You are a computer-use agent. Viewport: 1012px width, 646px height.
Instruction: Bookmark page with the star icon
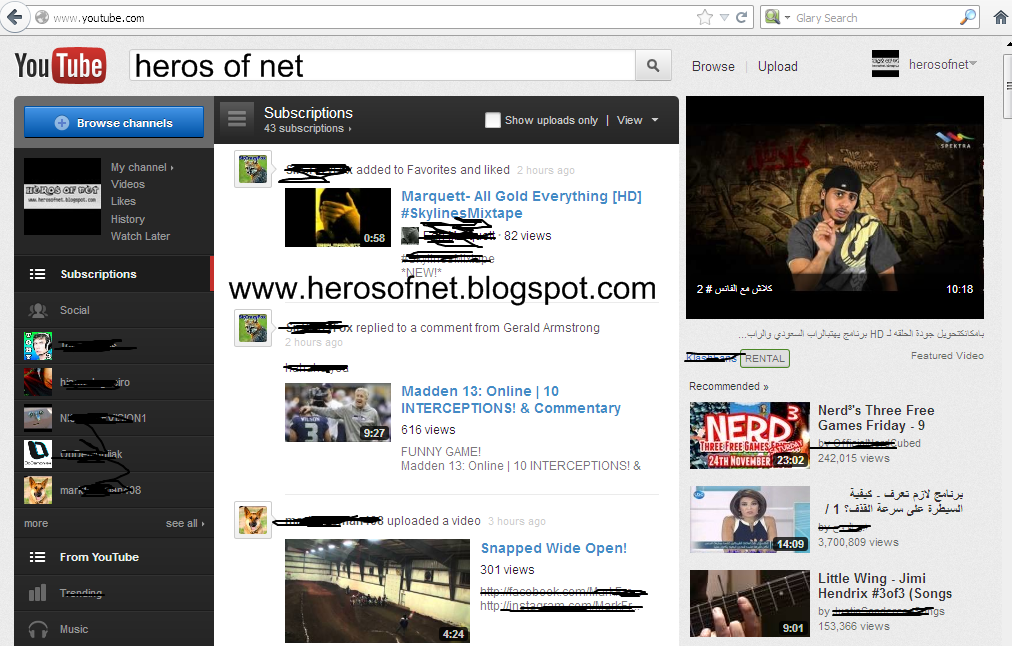pyautogui.click(x=705, y=17)
